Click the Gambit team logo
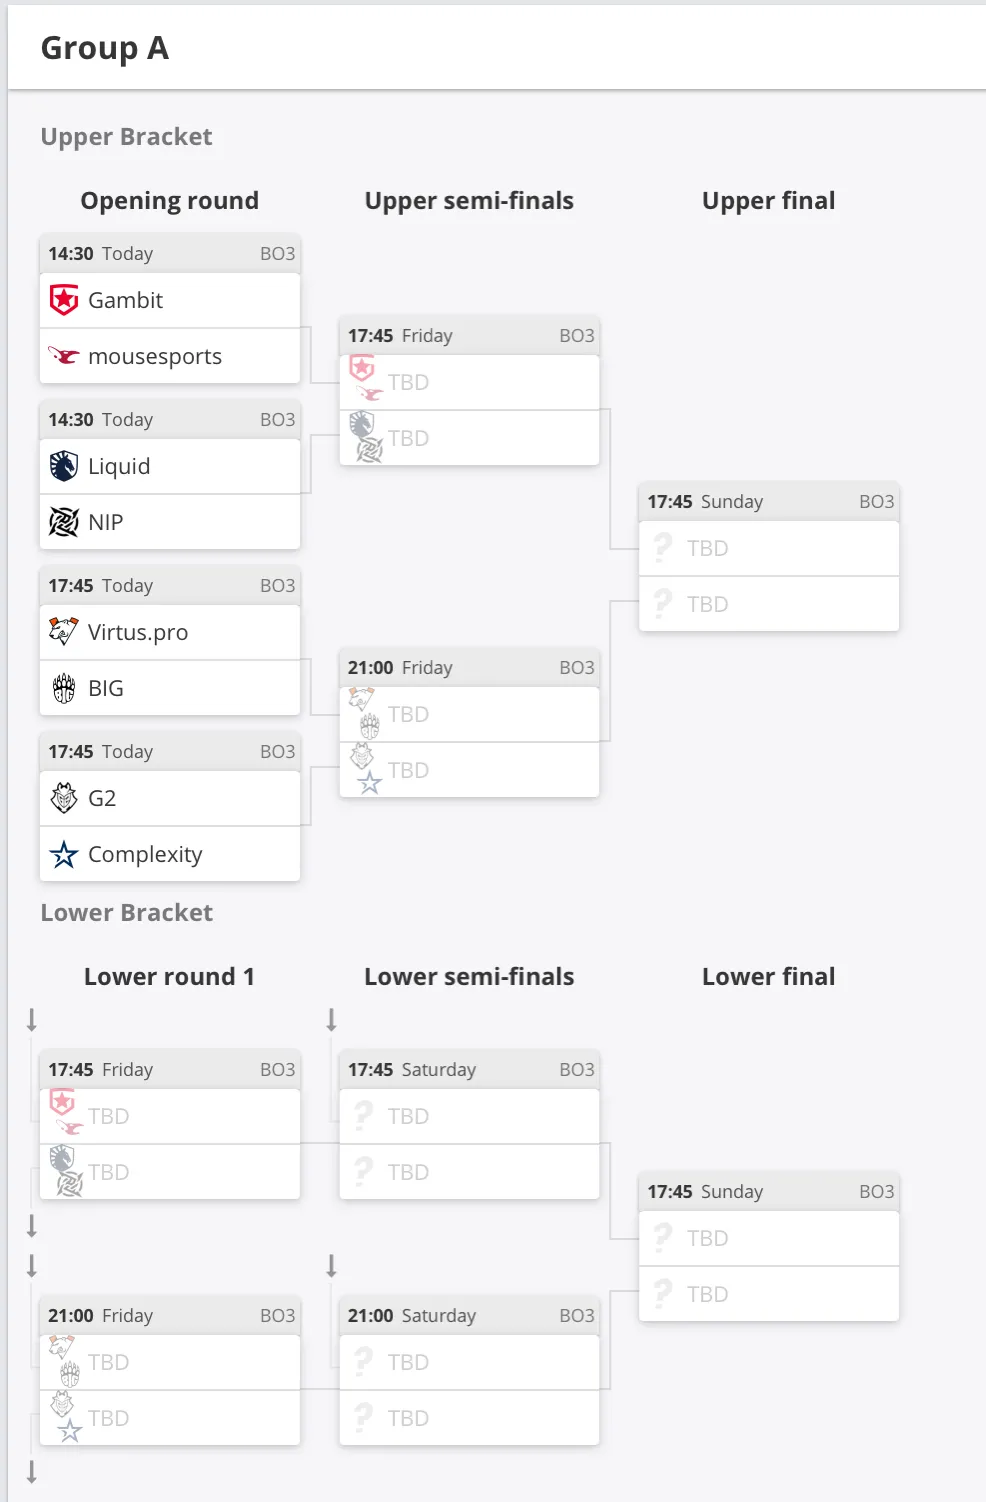 pyautogui.click(x=64, y=300)
